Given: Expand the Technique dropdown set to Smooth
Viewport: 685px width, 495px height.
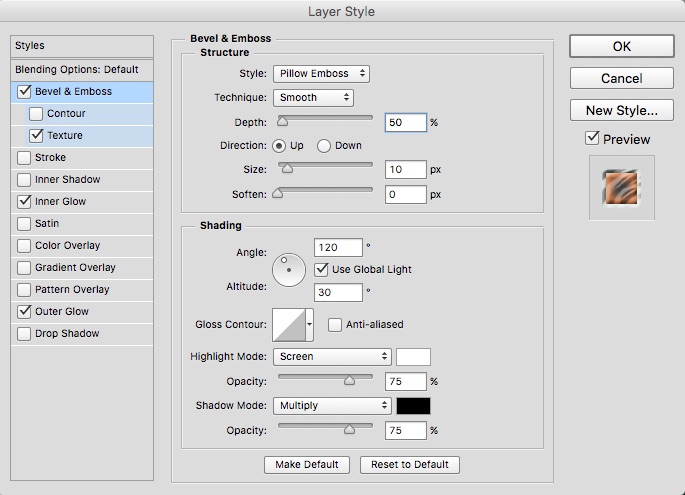Looking at the screenshot, I should 312,98.
